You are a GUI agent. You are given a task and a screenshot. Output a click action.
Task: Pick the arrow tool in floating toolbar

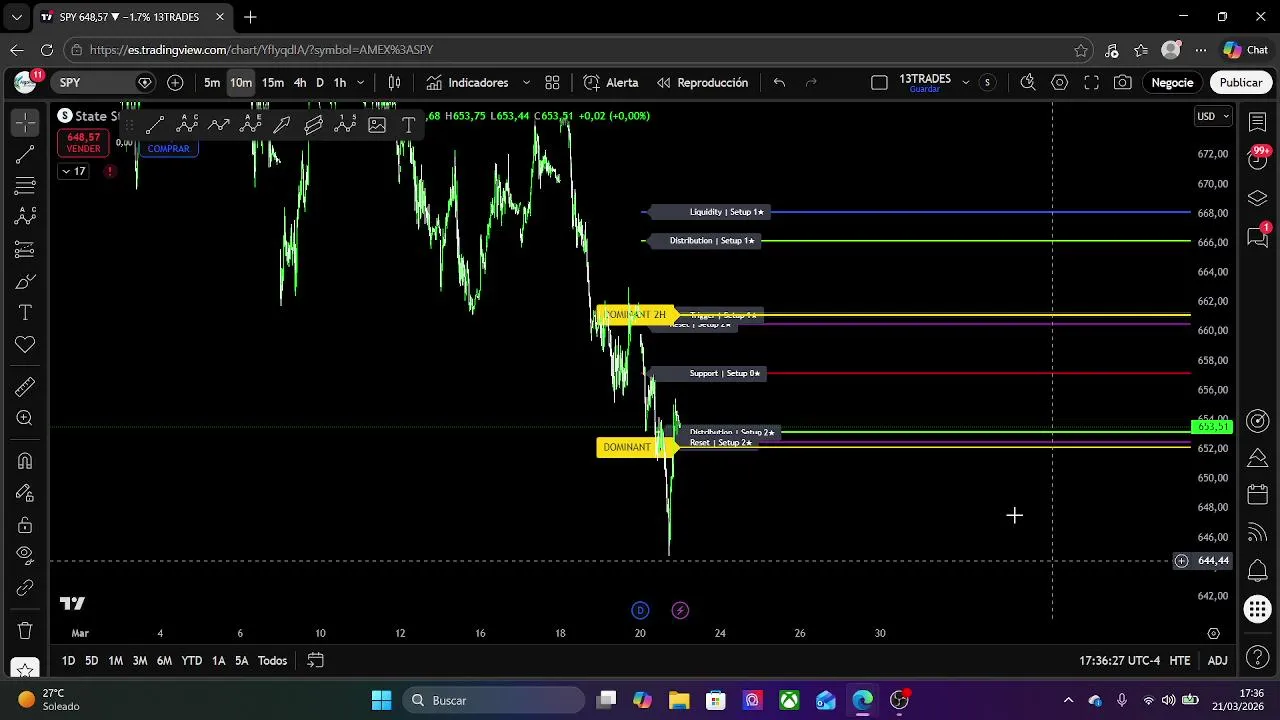(x=282, y=125)
